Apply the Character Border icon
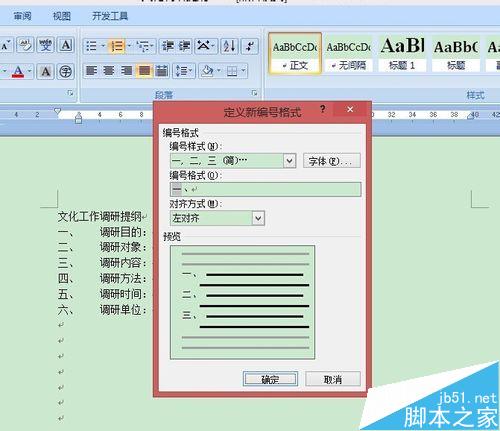The width and height of the screenshot is (500, 431). 66,45
